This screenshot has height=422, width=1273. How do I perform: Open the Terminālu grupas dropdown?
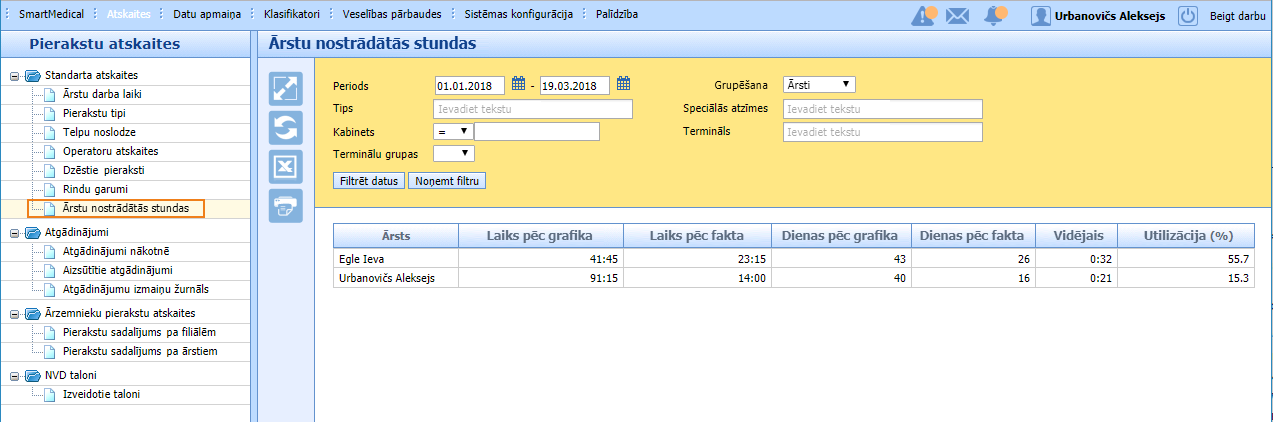[453, 153]
